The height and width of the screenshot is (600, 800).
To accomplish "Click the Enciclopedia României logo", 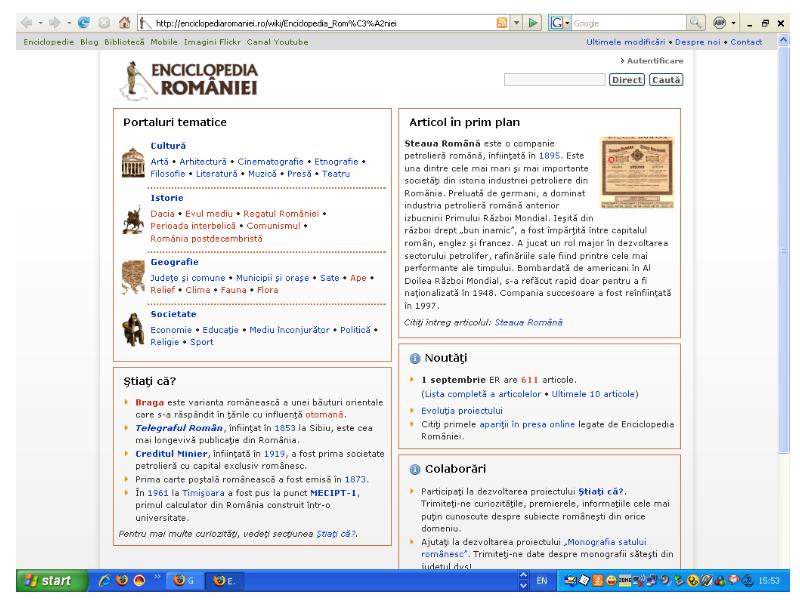I will coord(189,80).
